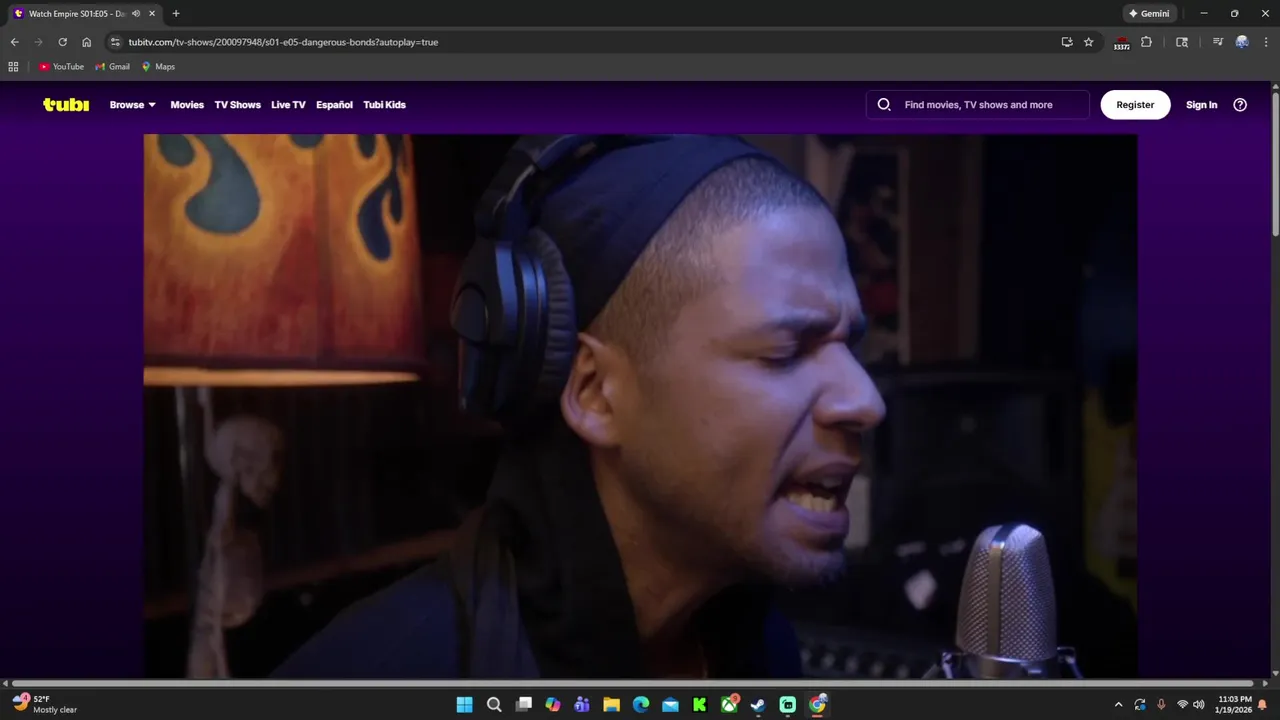Open File Explorer from taskbar

click(x=611, y=705)
